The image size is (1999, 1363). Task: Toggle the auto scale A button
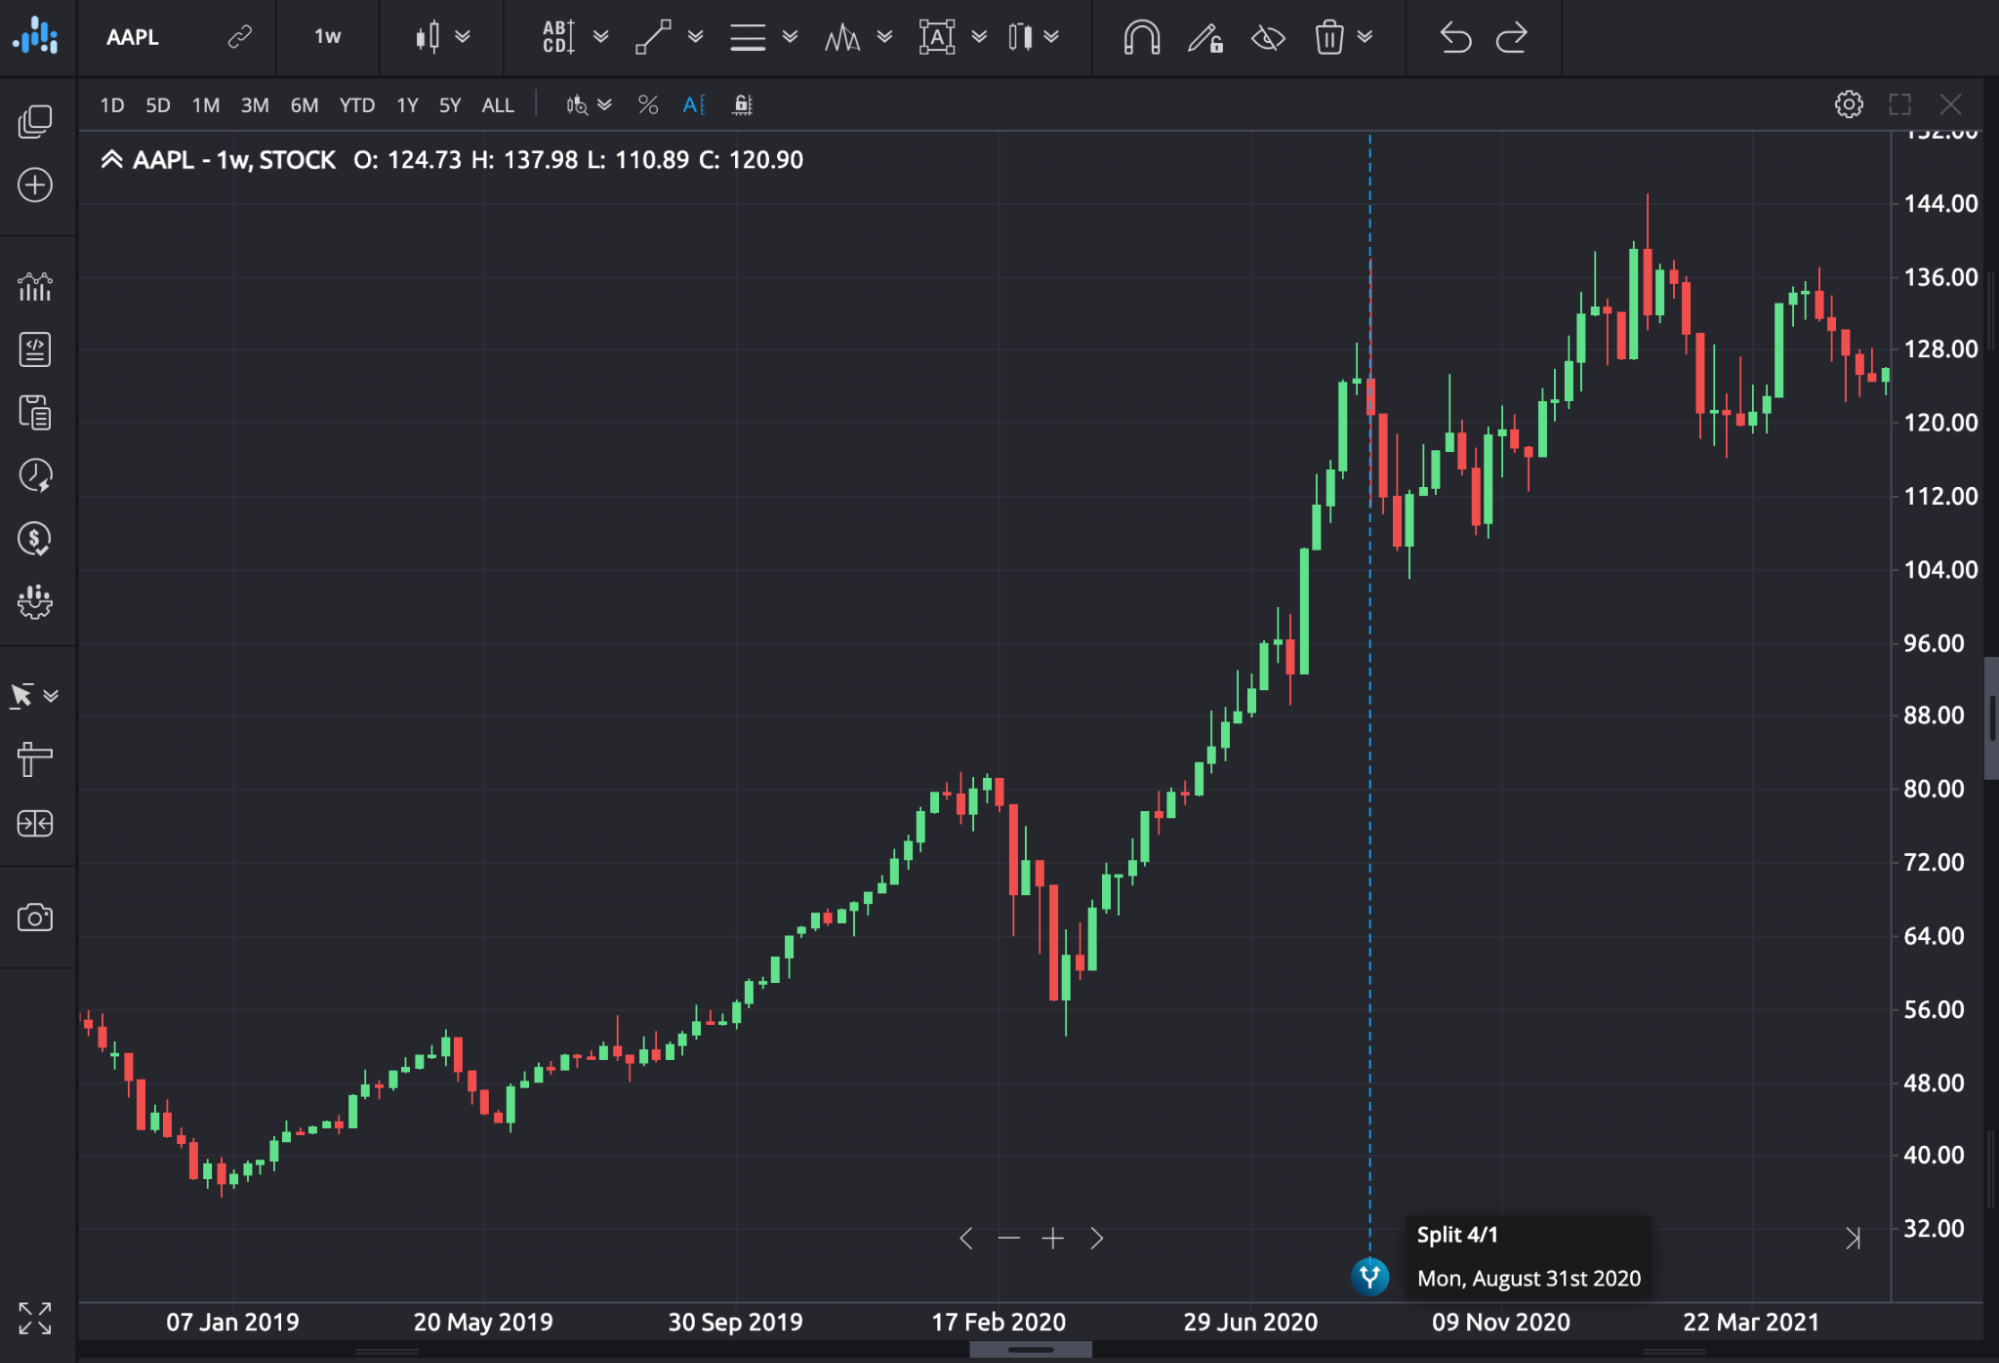tap(694, 105)
